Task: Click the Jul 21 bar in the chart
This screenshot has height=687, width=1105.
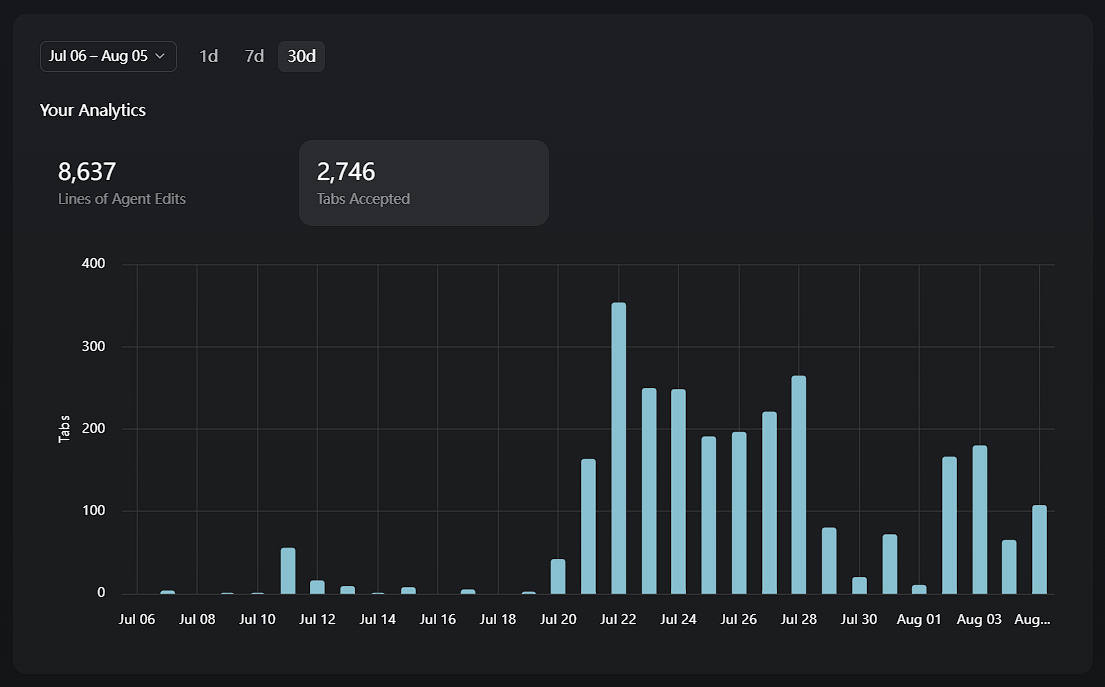Action: (588, 526)
